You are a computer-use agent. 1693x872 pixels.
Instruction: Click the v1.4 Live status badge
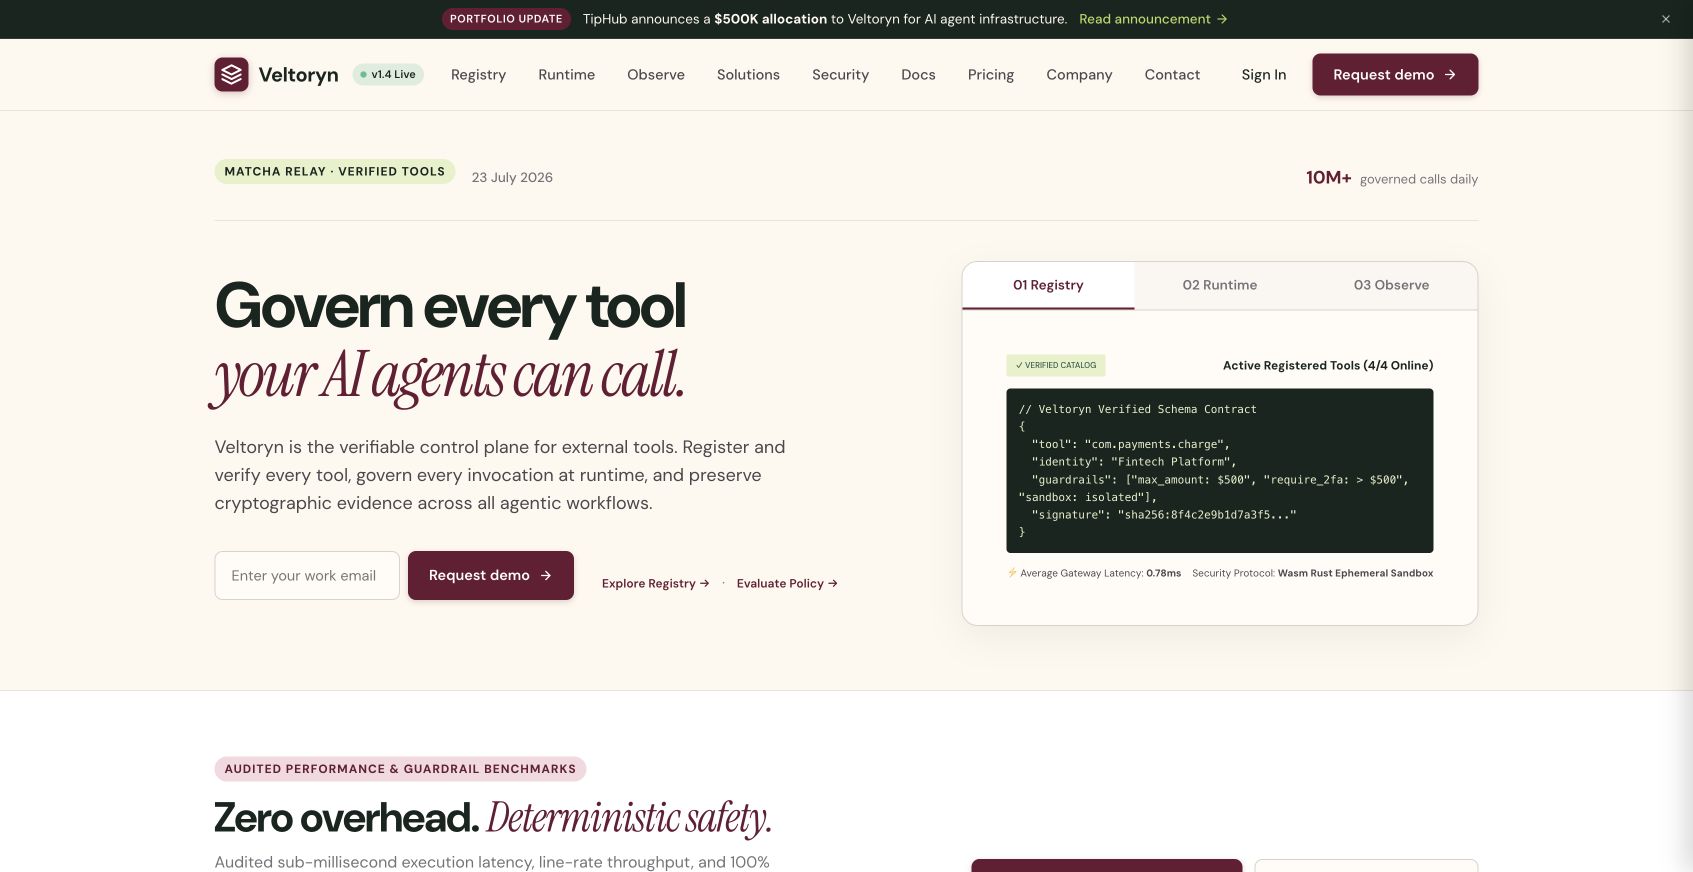point(388,74)
